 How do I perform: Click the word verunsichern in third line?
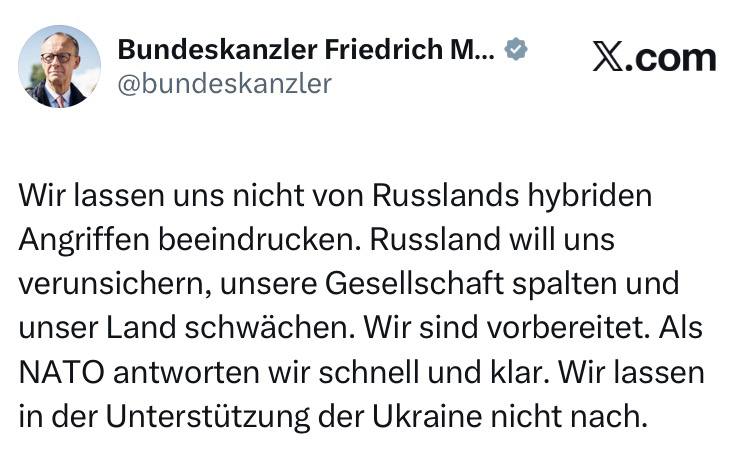[x=115, y=284]
